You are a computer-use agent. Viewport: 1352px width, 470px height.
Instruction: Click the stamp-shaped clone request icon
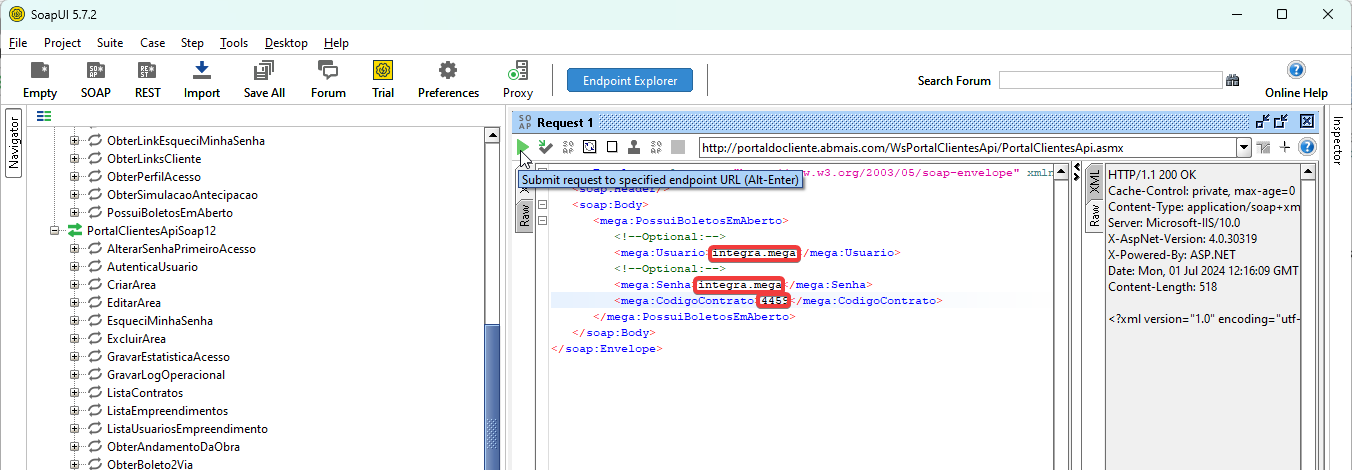pos(633,147)
